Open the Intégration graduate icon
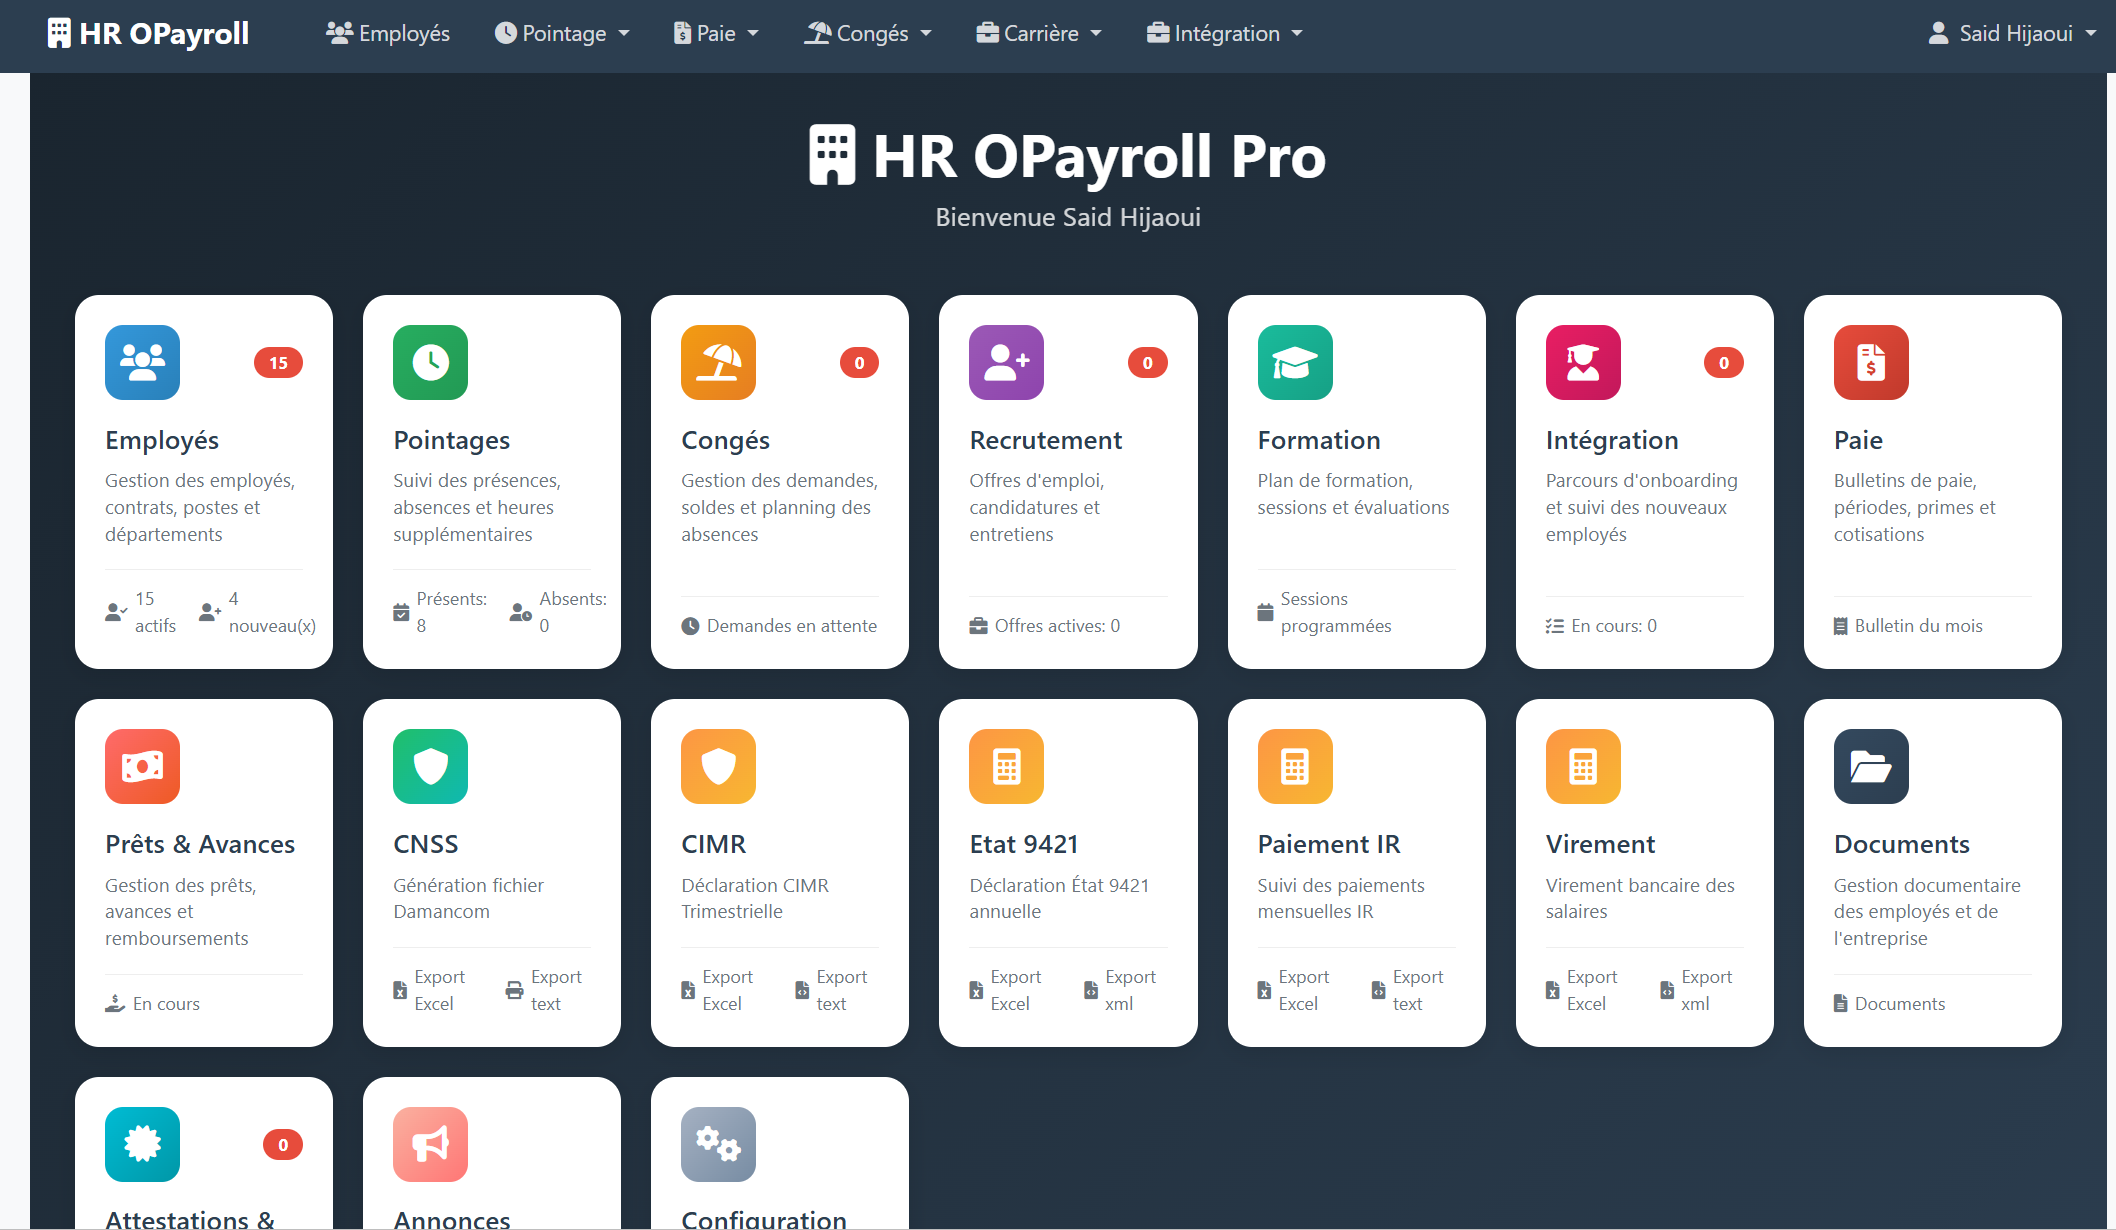 click(1583, 362)
